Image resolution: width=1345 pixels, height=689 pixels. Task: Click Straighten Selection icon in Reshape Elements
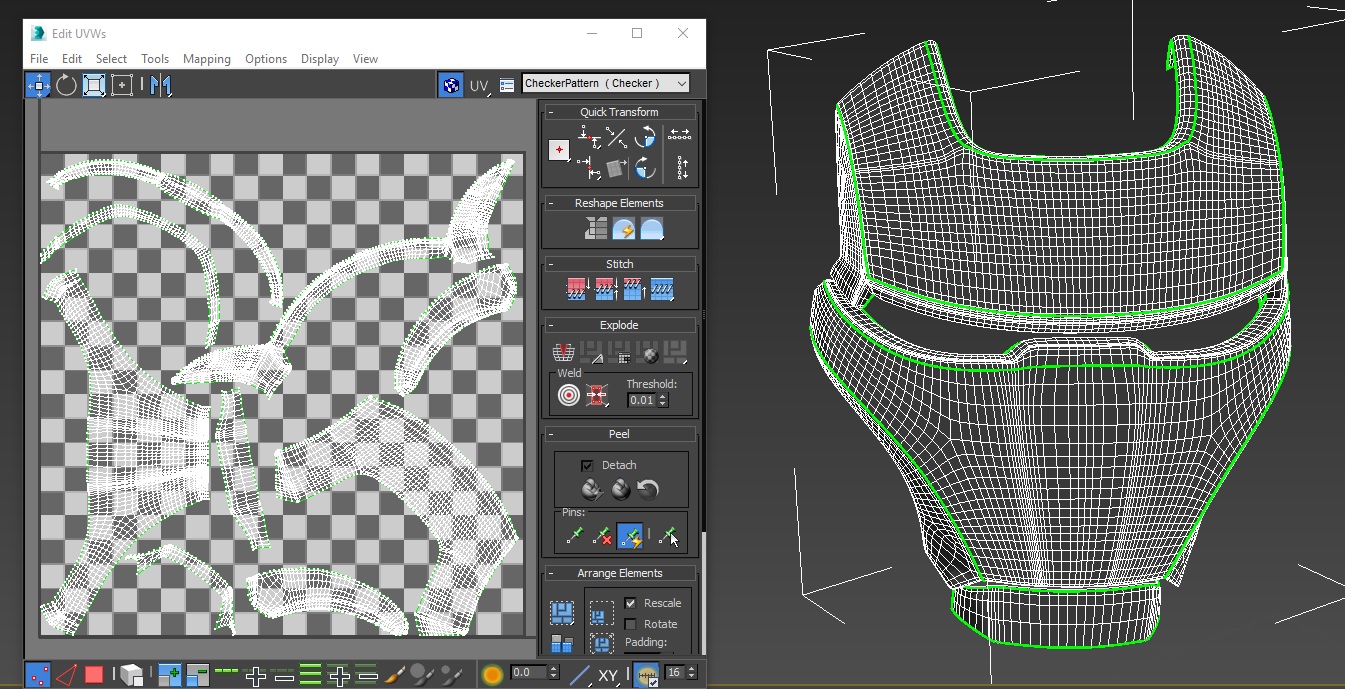pos(596,230)
